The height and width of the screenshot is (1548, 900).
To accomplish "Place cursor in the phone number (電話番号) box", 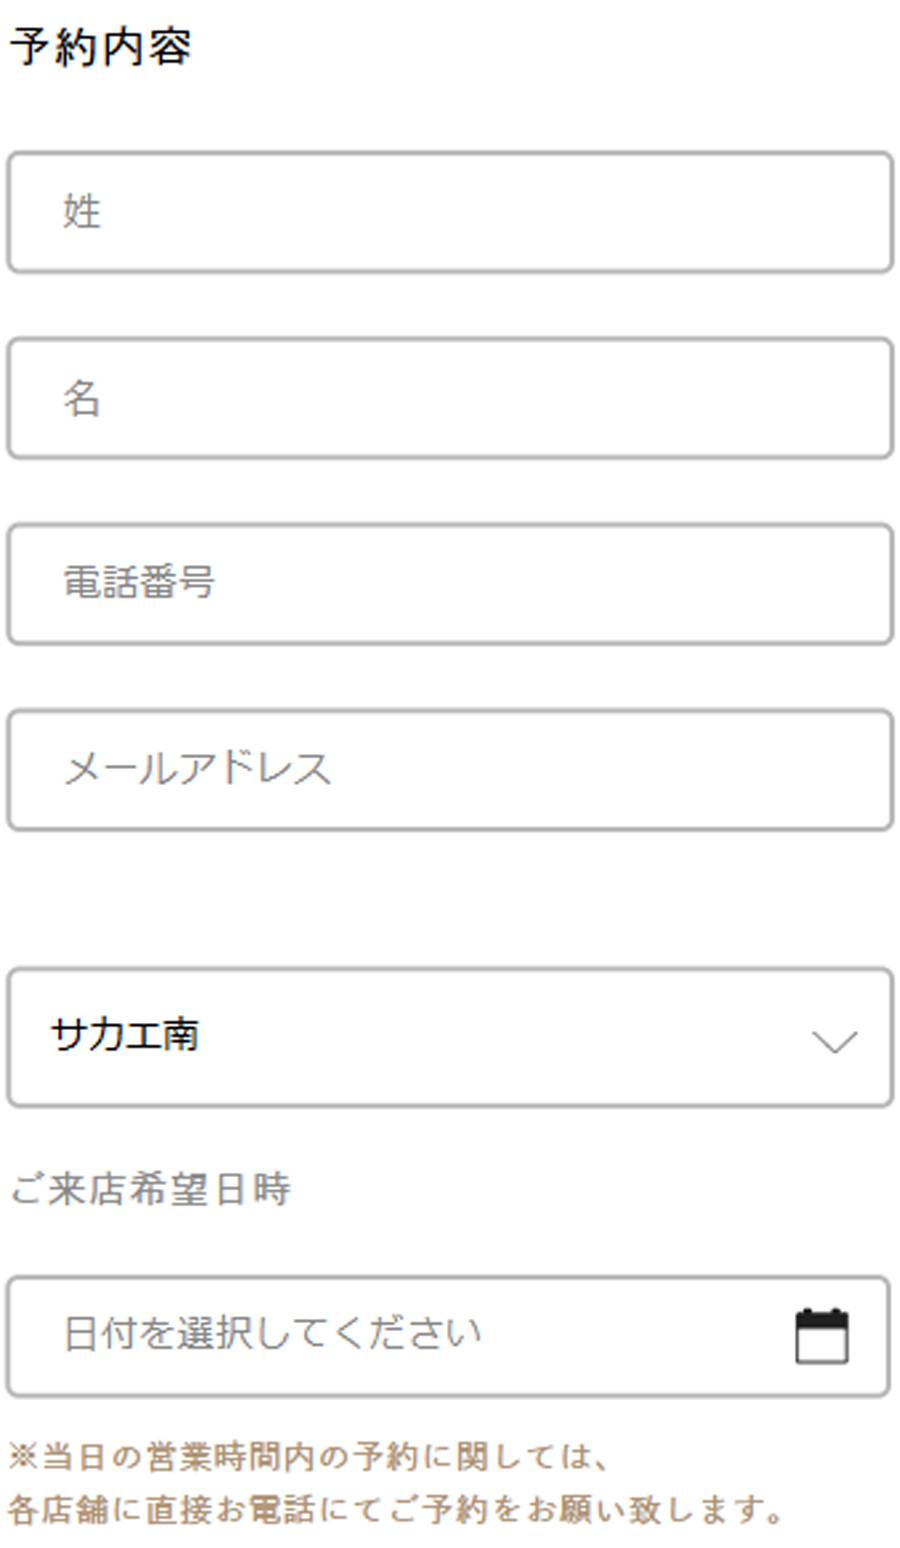I will (x=500, y=584).
